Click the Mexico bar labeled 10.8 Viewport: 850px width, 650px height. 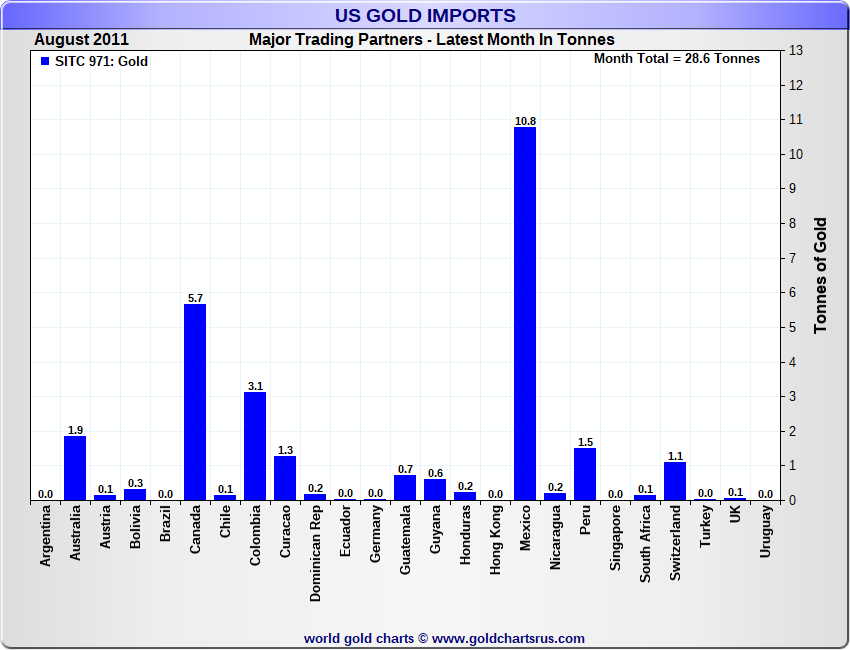525,313
